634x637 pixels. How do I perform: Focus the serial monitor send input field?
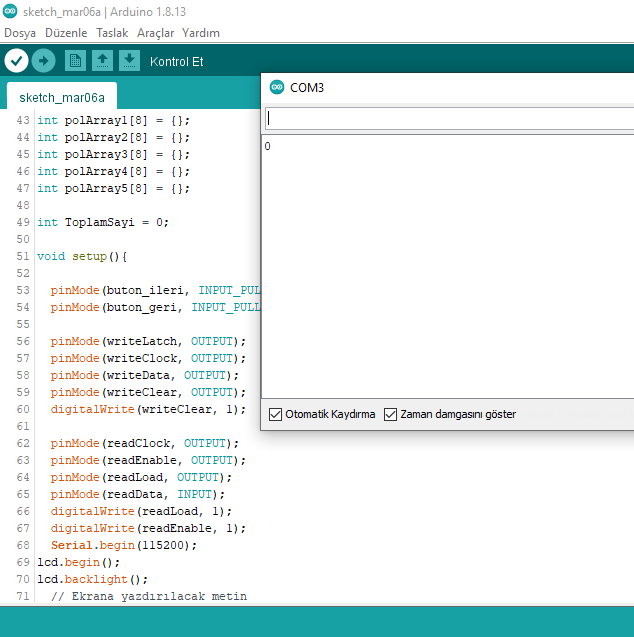(449, 119)
